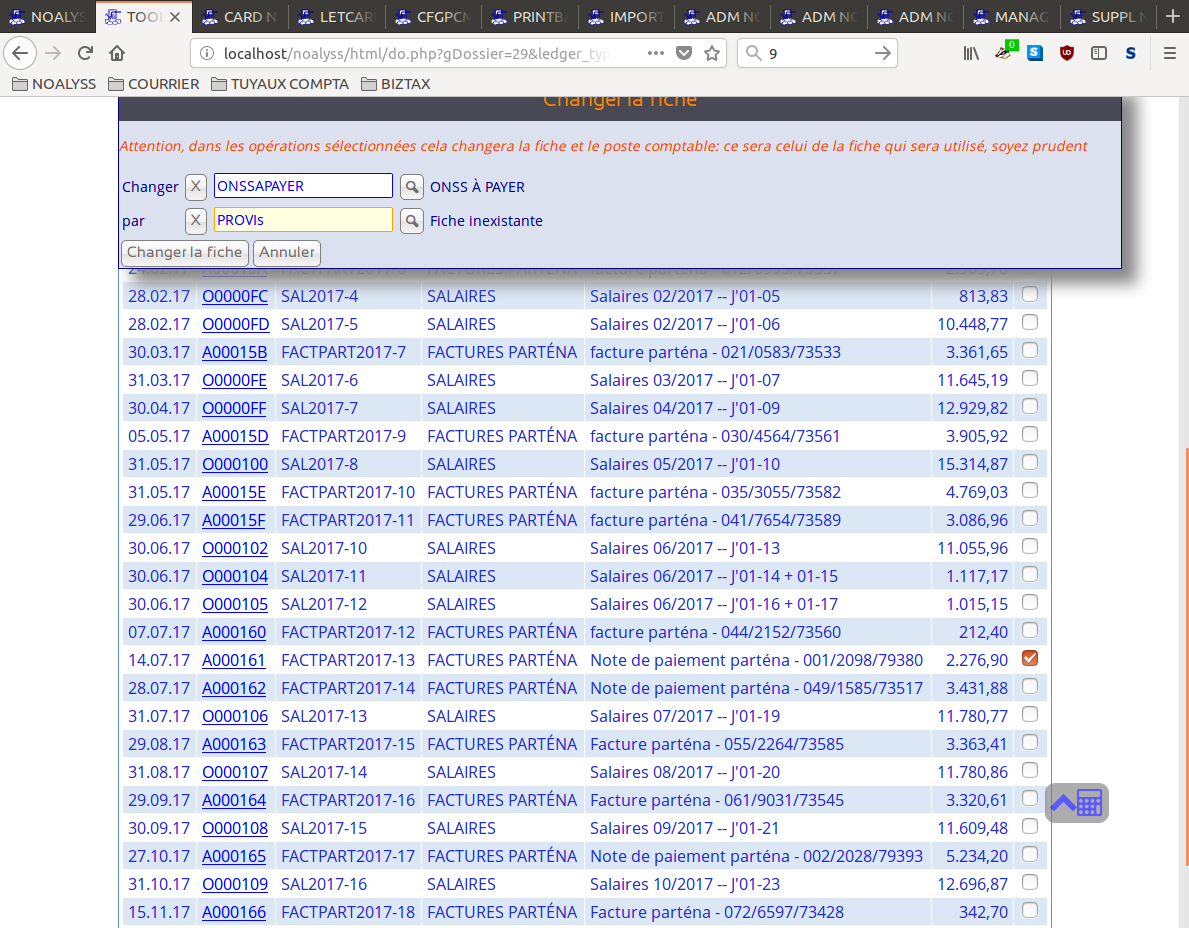Bookmark this page with the star icon
This screenshot has height=928, width=1189.
[x=712, y=54]
